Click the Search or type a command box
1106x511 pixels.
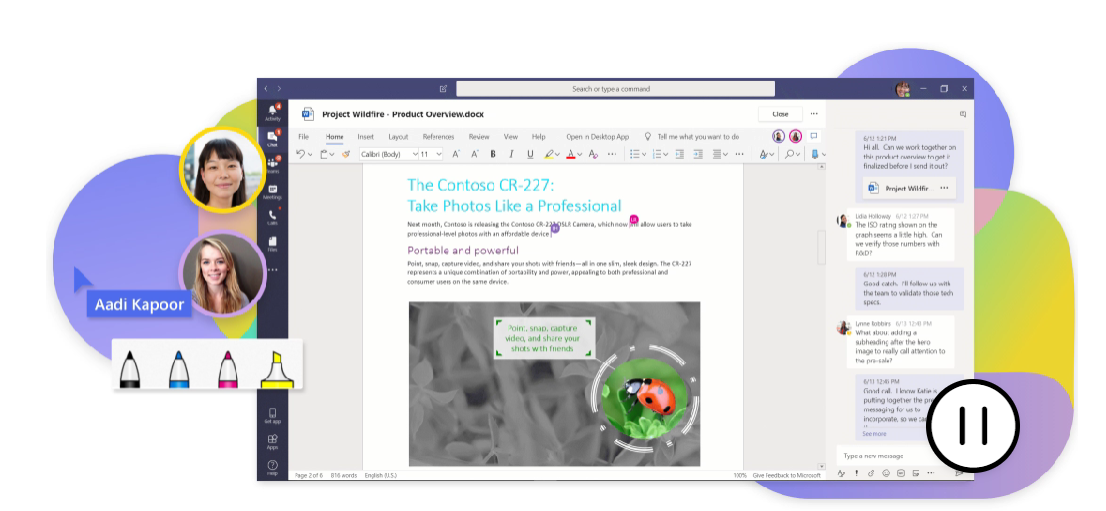tap(615, 89)
